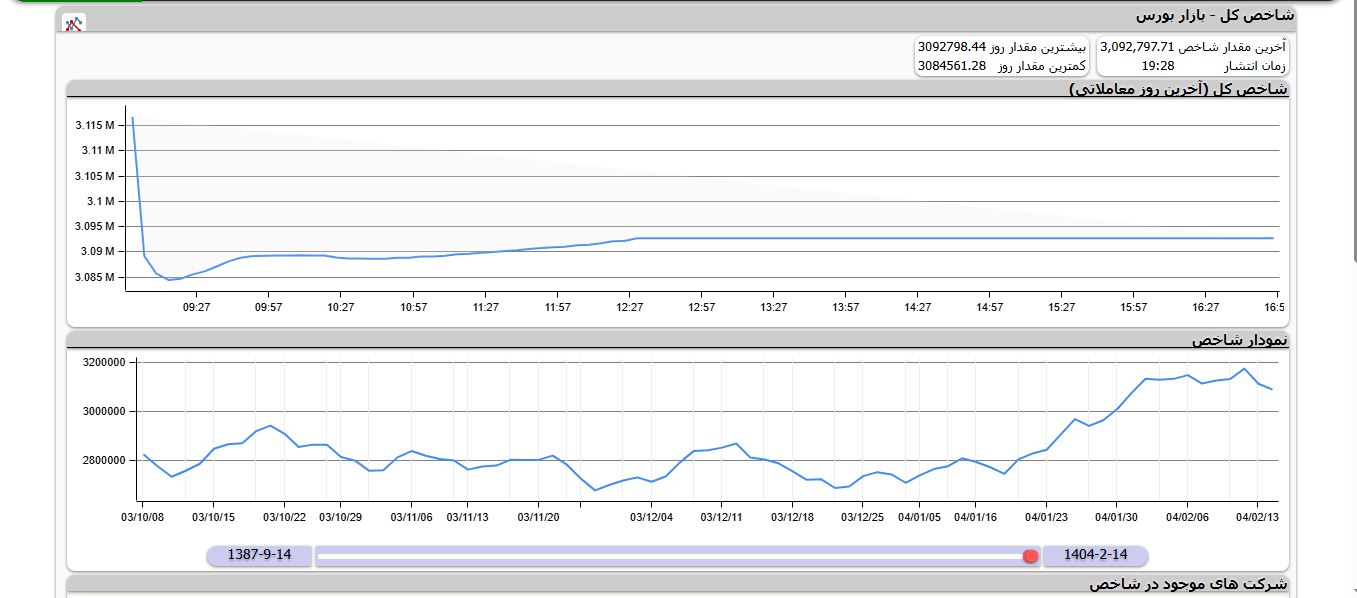Open the line chart icon in the header
Viewport: 1357px width, 598px height.
click(x=73, y=23)
